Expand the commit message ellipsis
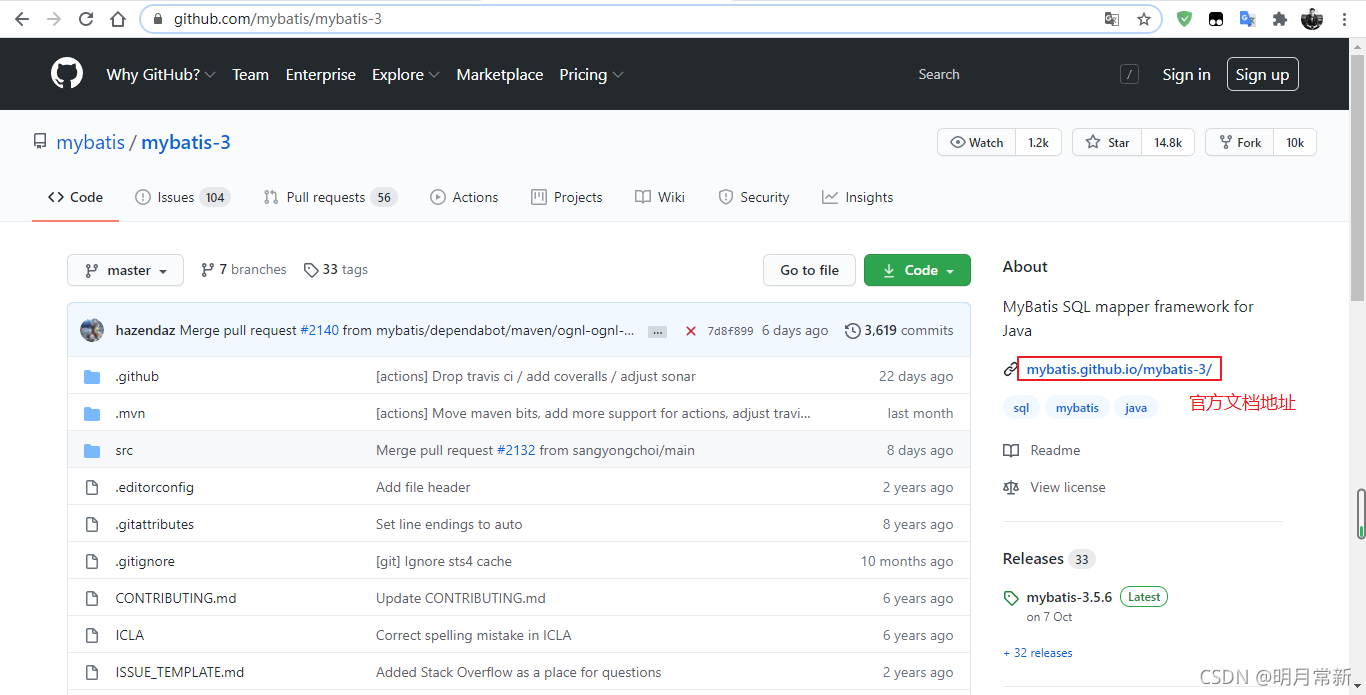1366x695 pixels. coord(657,331)
